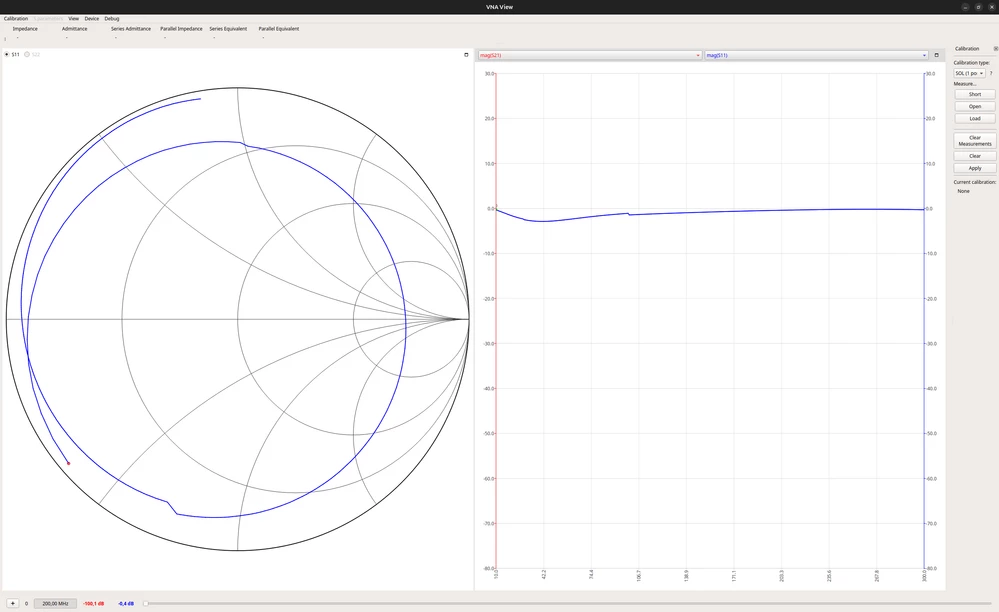Image resolution: width=999 pixels, height=612 pixels.
Task: Click the calibration type help question mark
Action: 991,73
